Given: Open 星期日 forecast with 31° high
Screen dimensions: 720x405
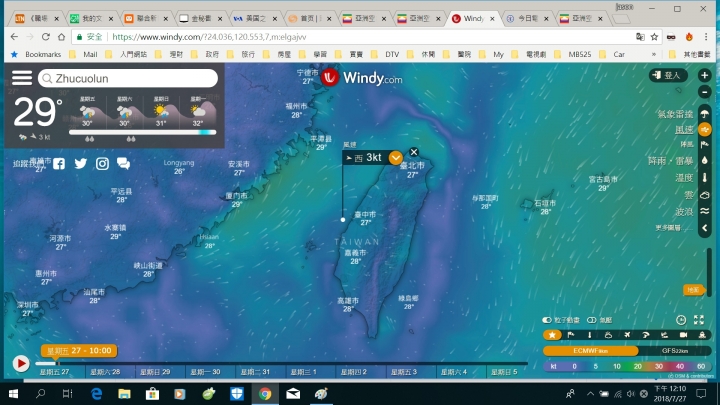Looking at the screenshot, I should click(x=161, y=112).
